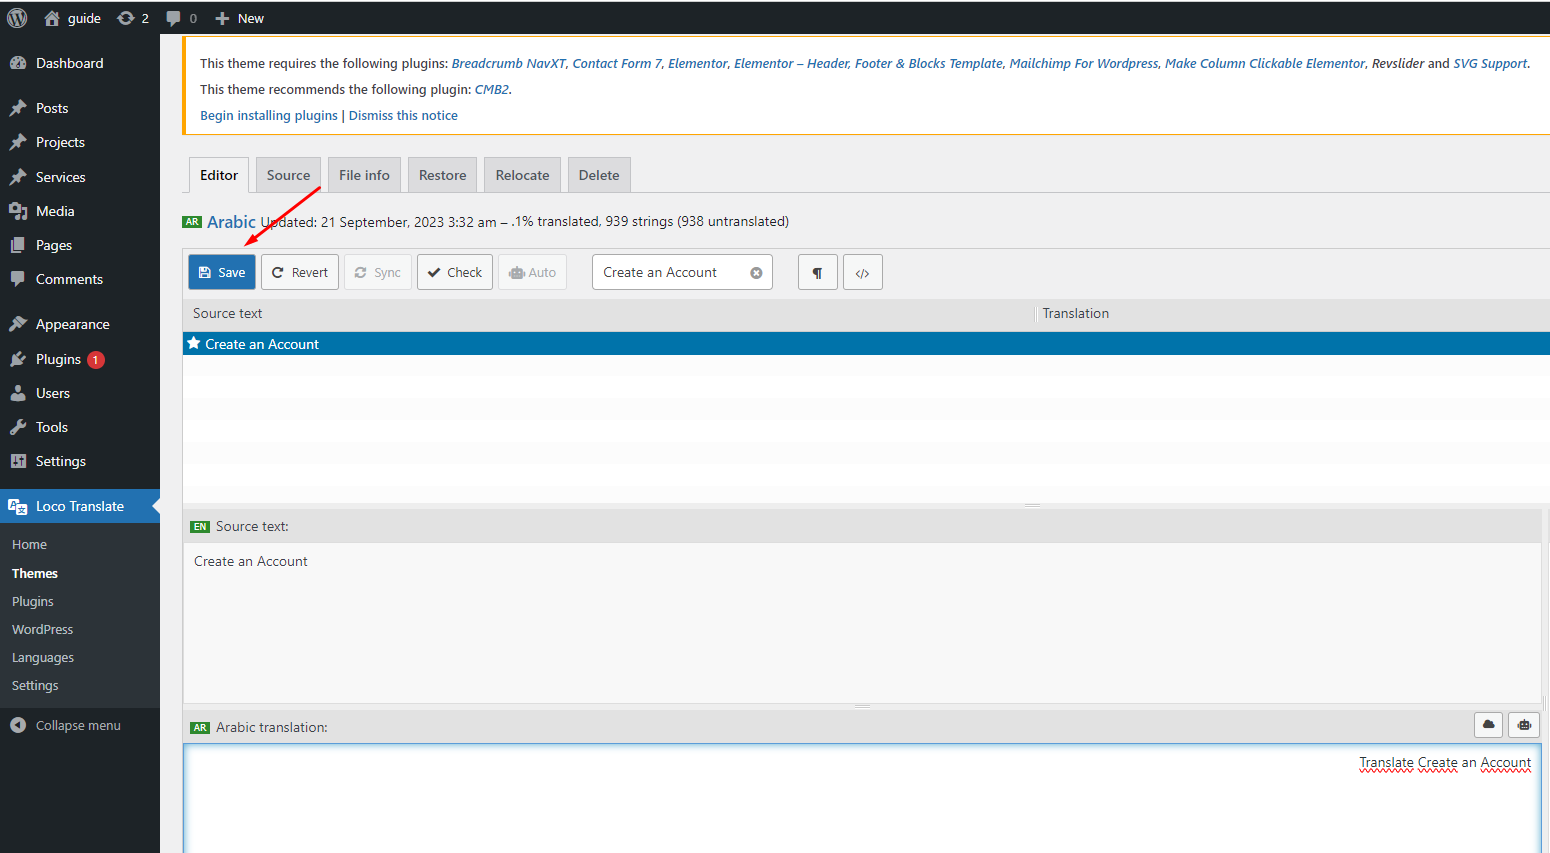Toggle code view button in editor toolbar
This screenshot has height=853, width=1550.
pyautogui.click(x=862, y=273)
